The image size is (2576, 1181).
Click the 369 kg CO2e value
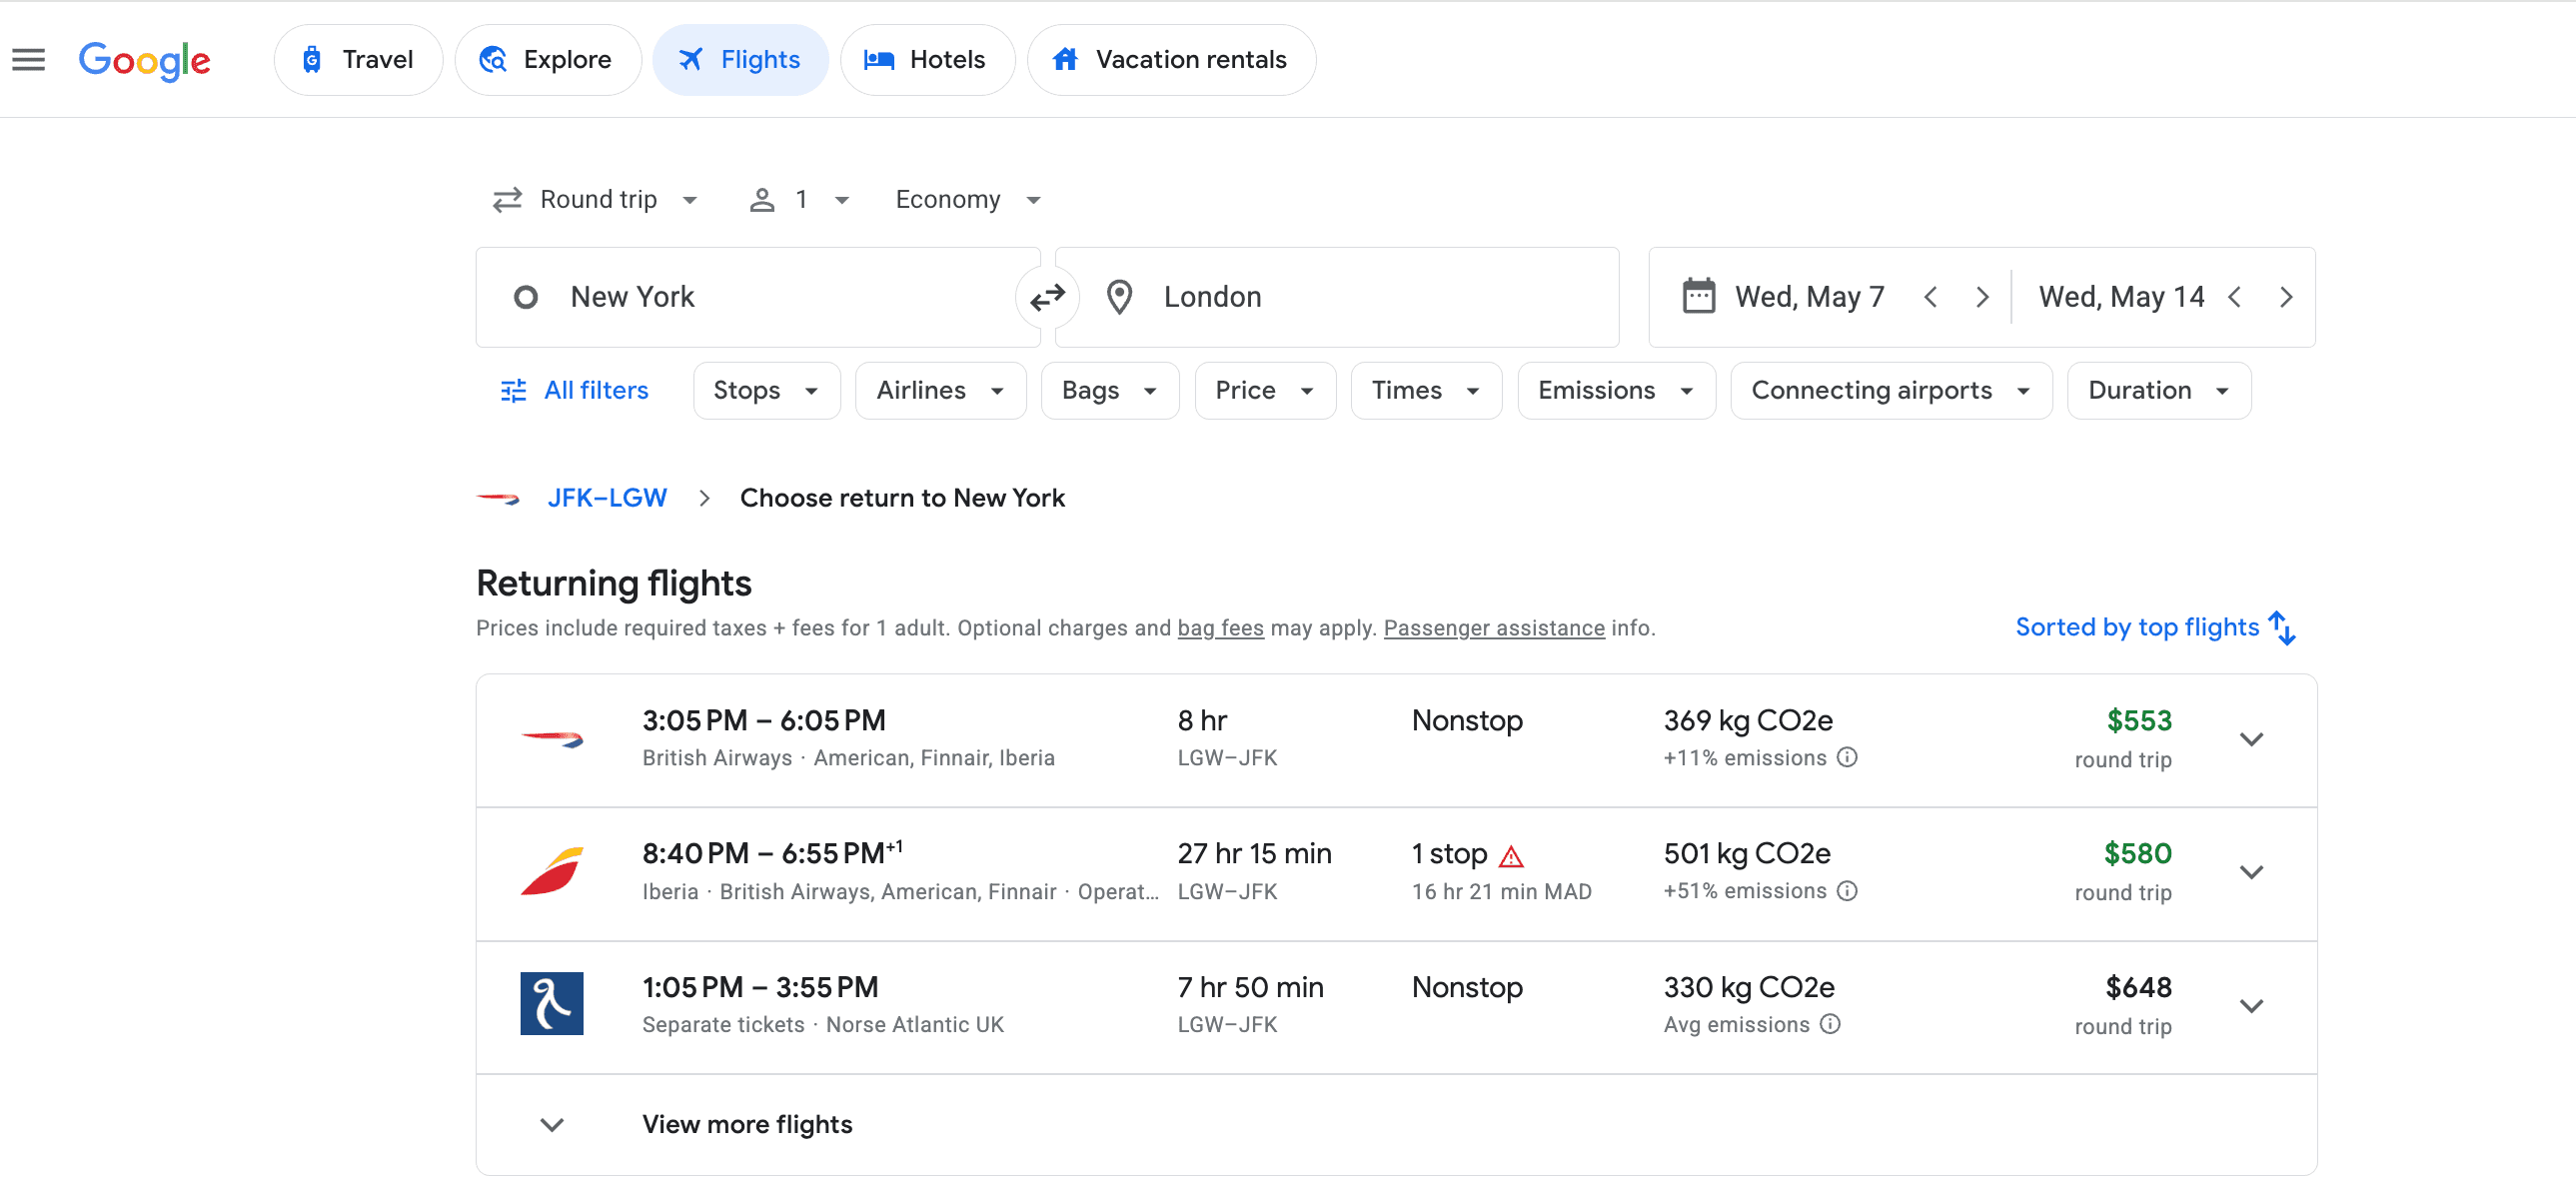coord(1747,721)
